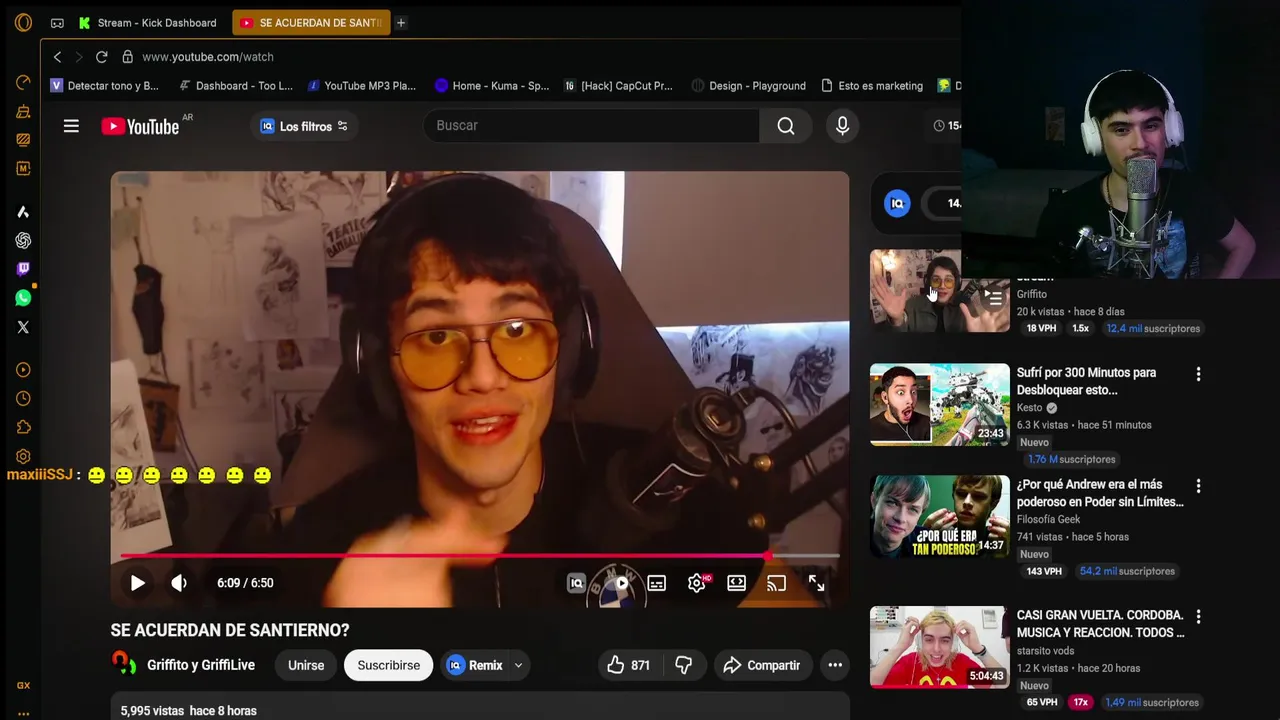
Task: Open Design - Playground bookmark
Action: 748,86
